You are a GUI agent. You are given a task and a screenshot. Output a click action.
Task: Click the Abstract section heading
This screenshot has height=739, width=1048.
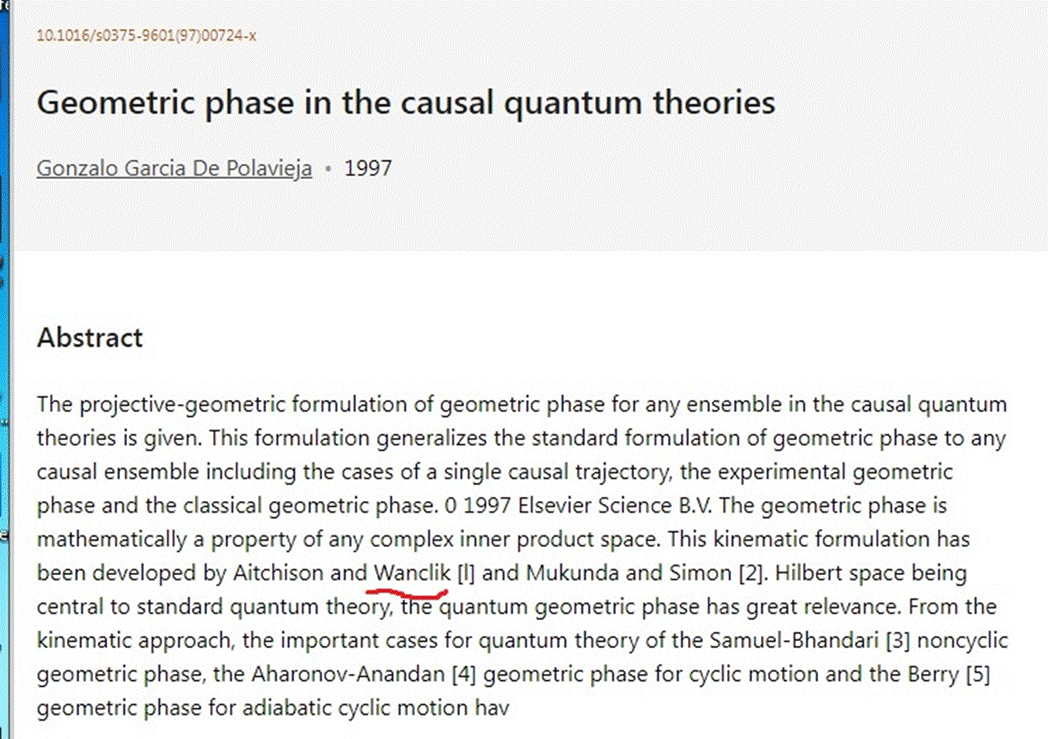tap(90, 337)
